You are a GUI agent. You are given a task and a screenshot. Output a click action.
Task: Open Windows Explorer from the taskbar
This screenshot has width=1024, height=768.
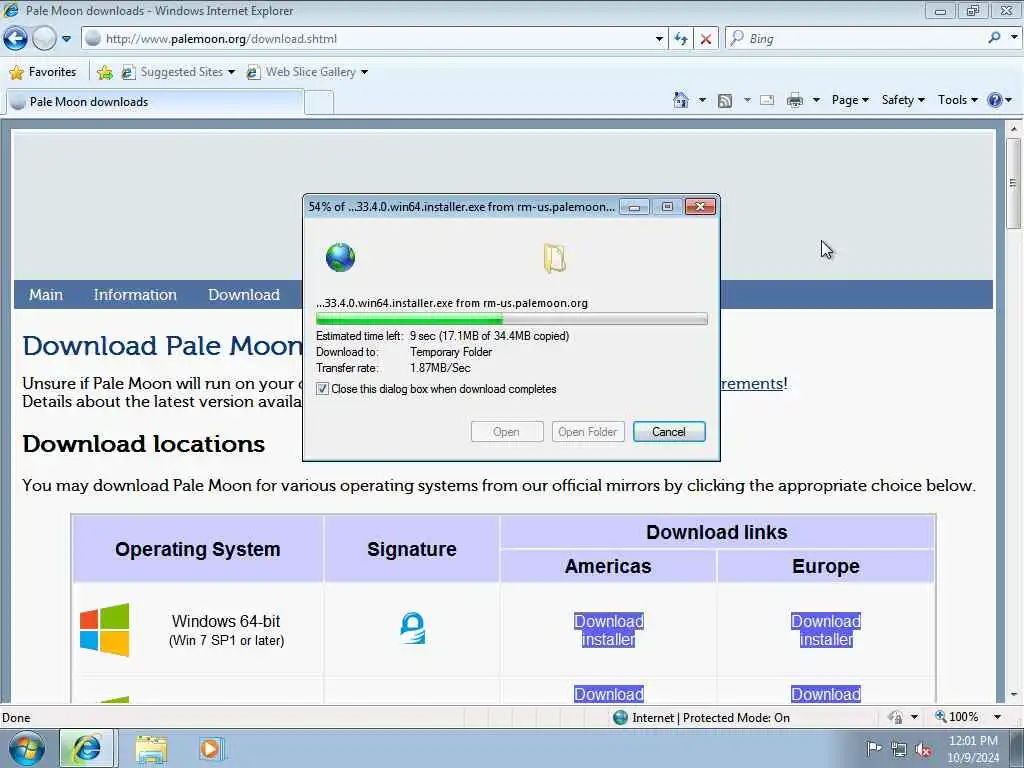click(152, 749)
